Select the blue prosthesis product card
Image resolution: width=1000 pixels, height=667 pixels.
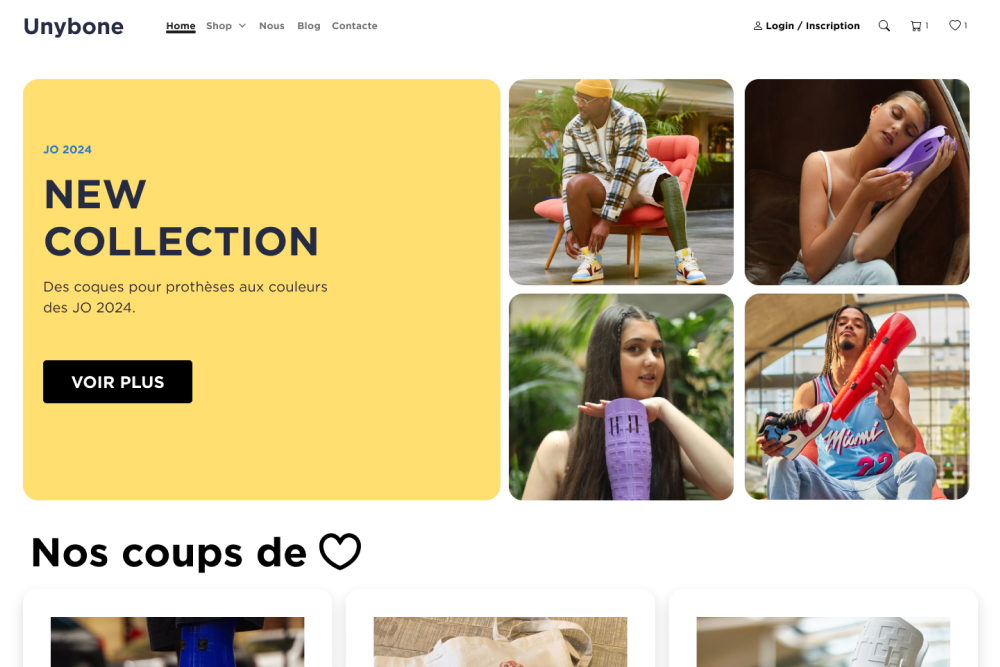tap(177, 628)
